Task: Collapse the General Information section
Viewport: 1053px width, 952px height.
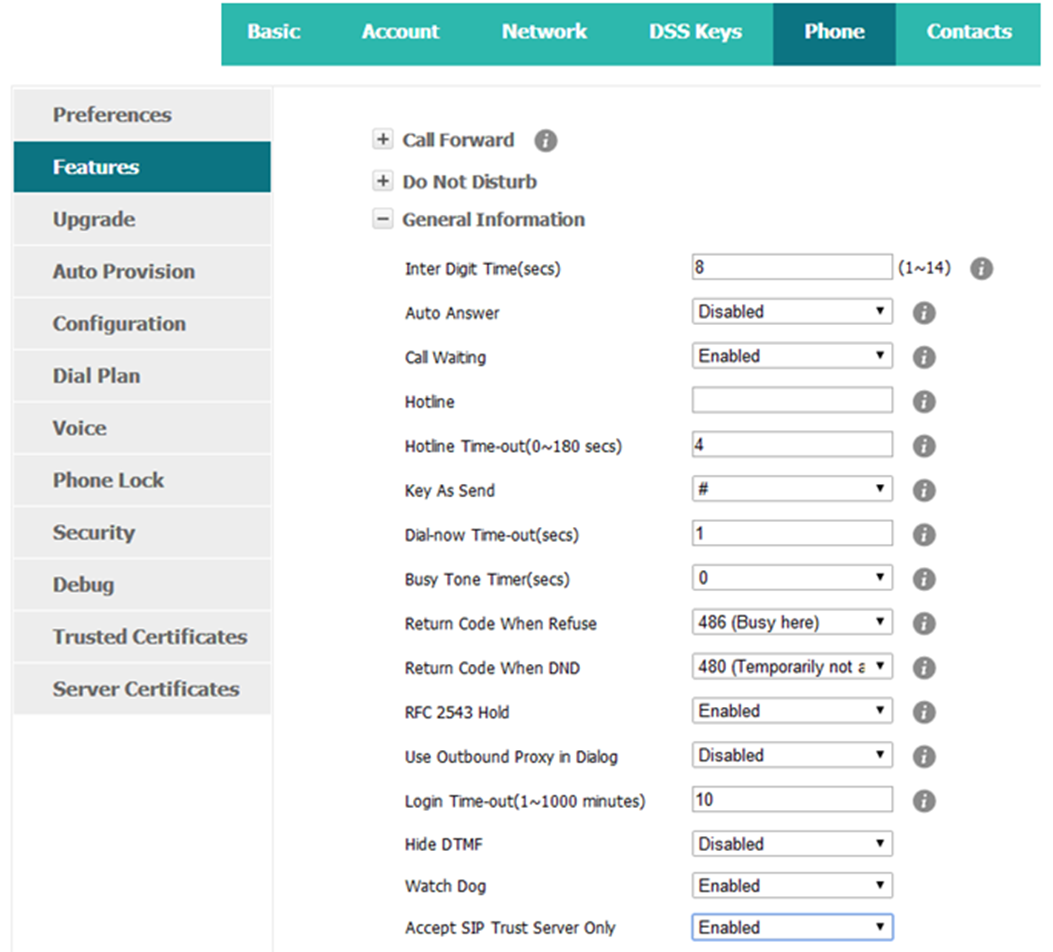Action: [383, 219]
